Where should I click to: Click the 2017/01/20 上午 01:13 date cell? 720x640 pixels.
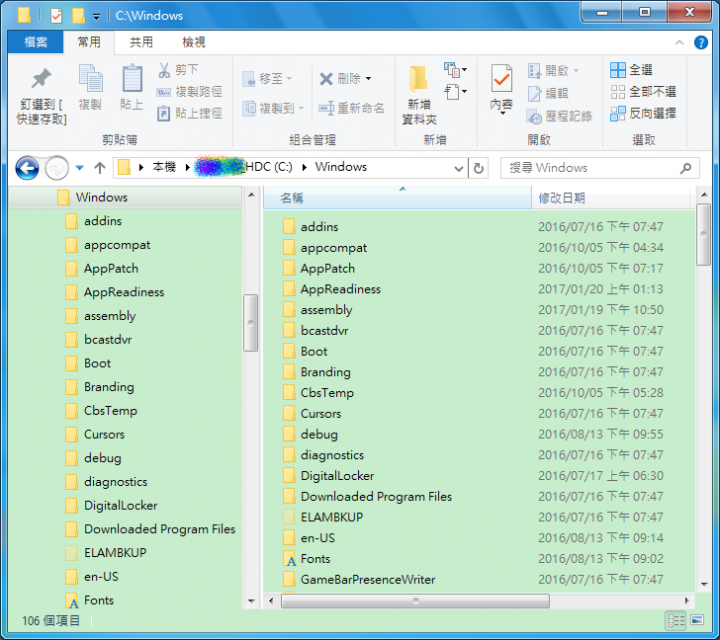click(x=601, y=289)
